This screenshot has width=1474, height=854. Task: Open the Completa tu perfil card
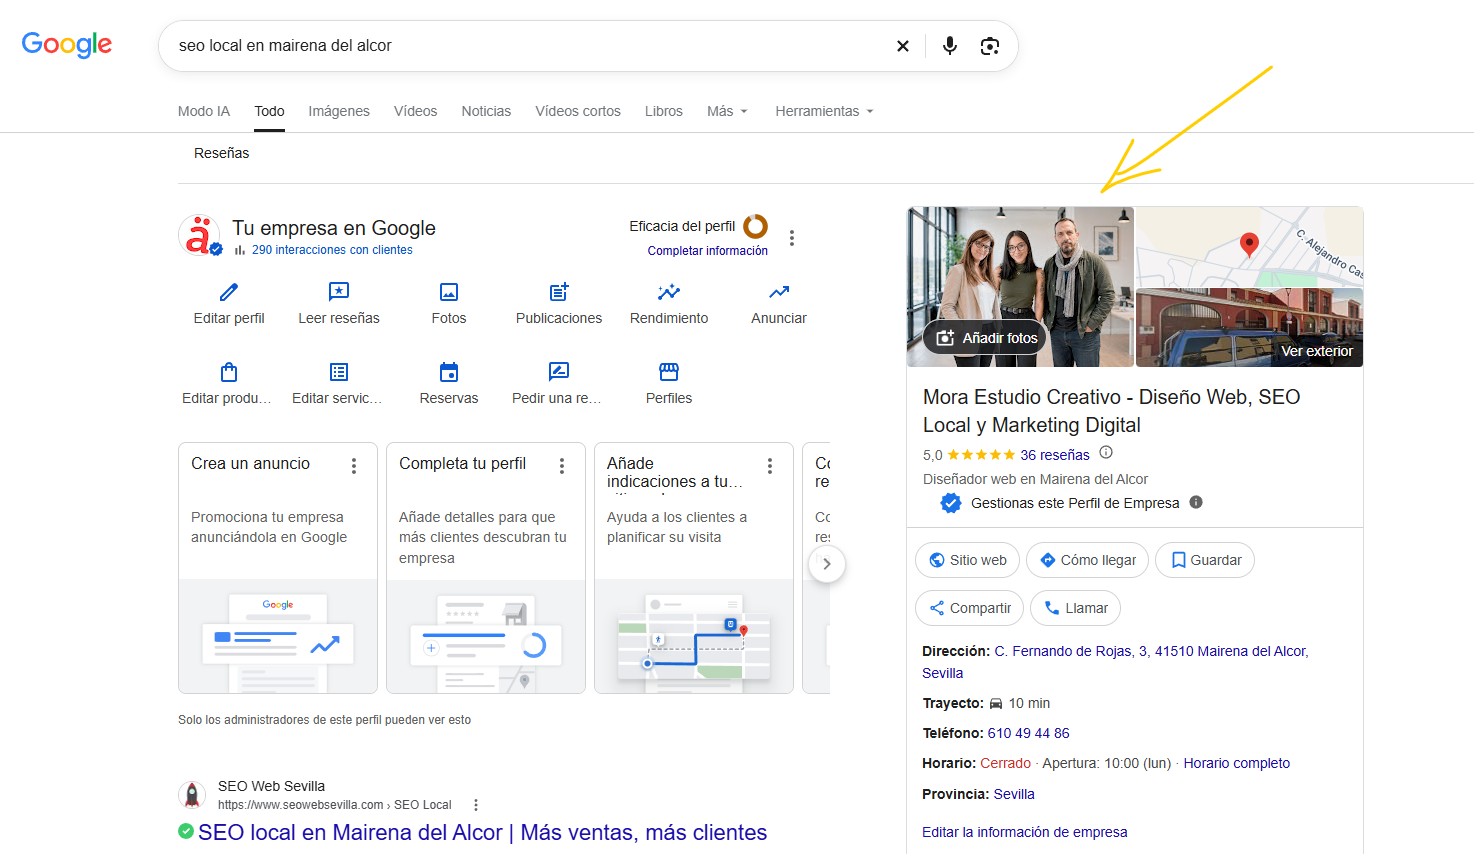486,568
